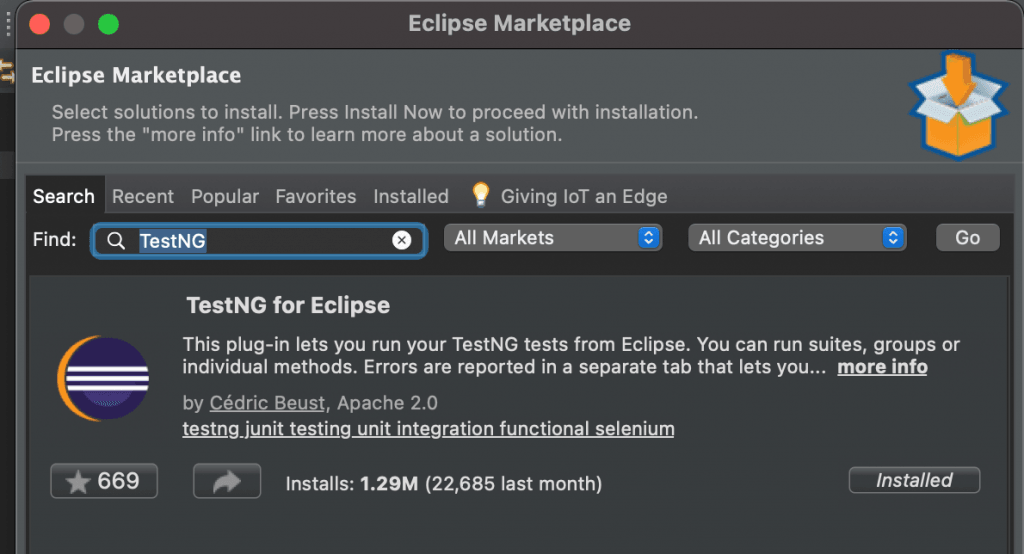Open the All Markets dropdown
Screen dimensions: 1024x554
coord(552,238)
